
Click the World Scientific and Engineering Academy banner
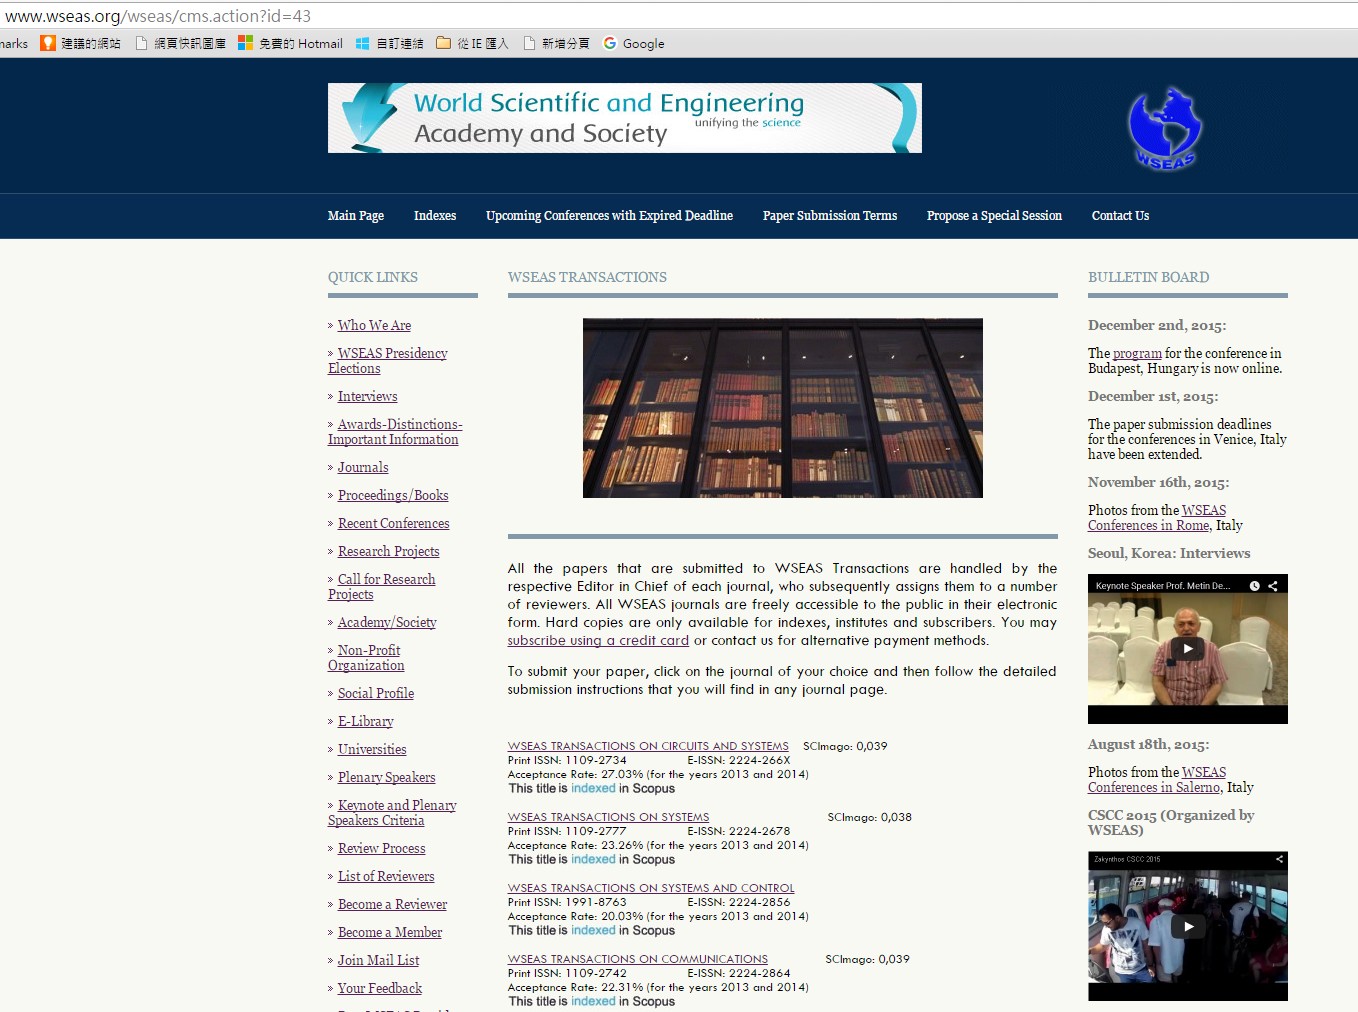[x=624, y=118]
